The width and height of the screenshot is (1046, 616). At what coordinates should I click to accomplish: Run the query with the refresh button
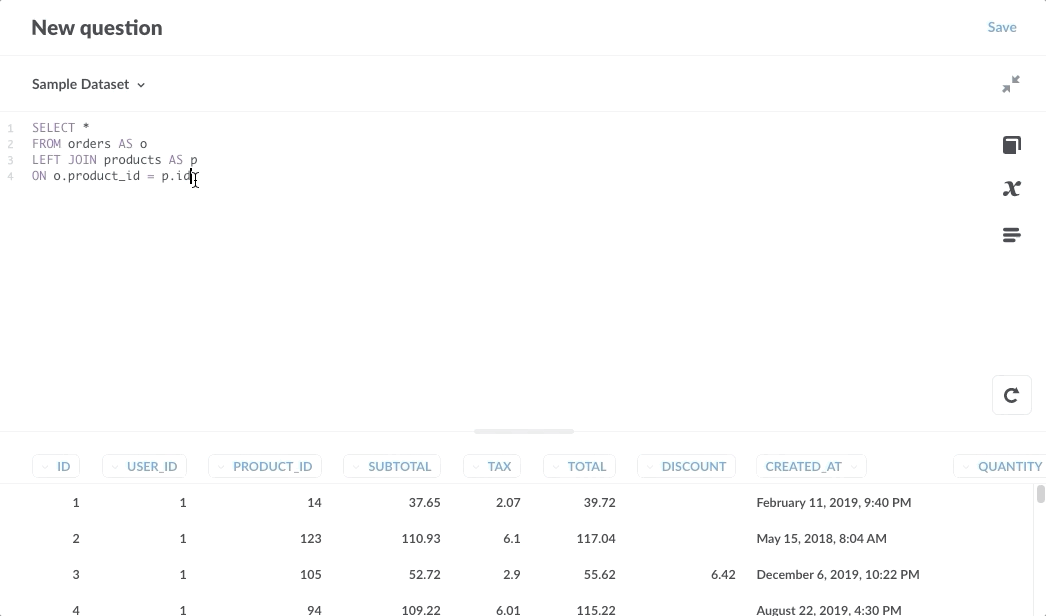coord(1011,395)
